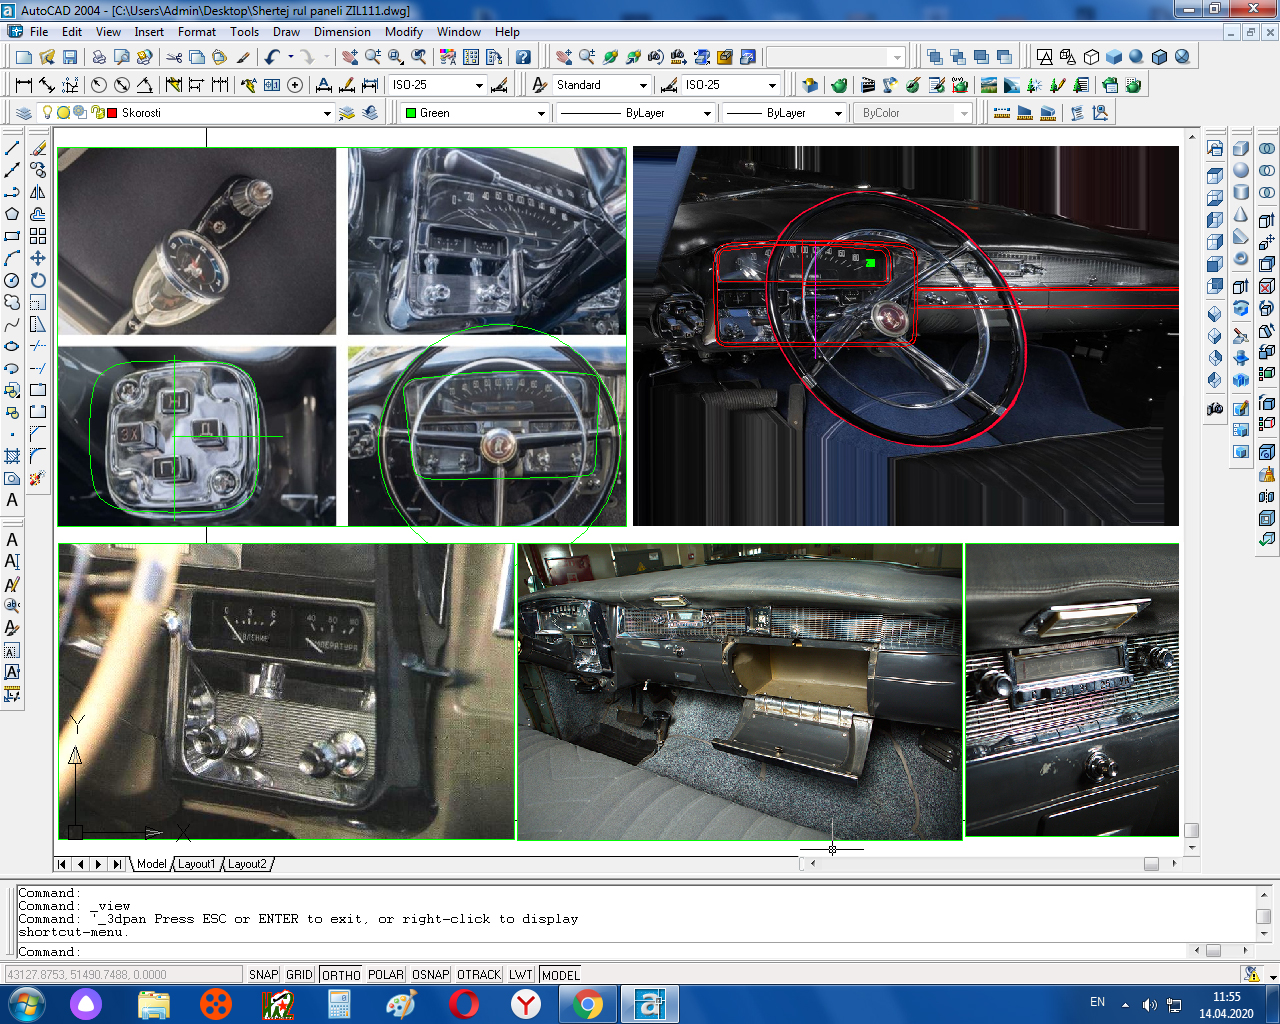The height and width of the screenshot is (1024, 1280).
Task: Open the Layer Properties Manager icon
Action: (x=24, y=113)
